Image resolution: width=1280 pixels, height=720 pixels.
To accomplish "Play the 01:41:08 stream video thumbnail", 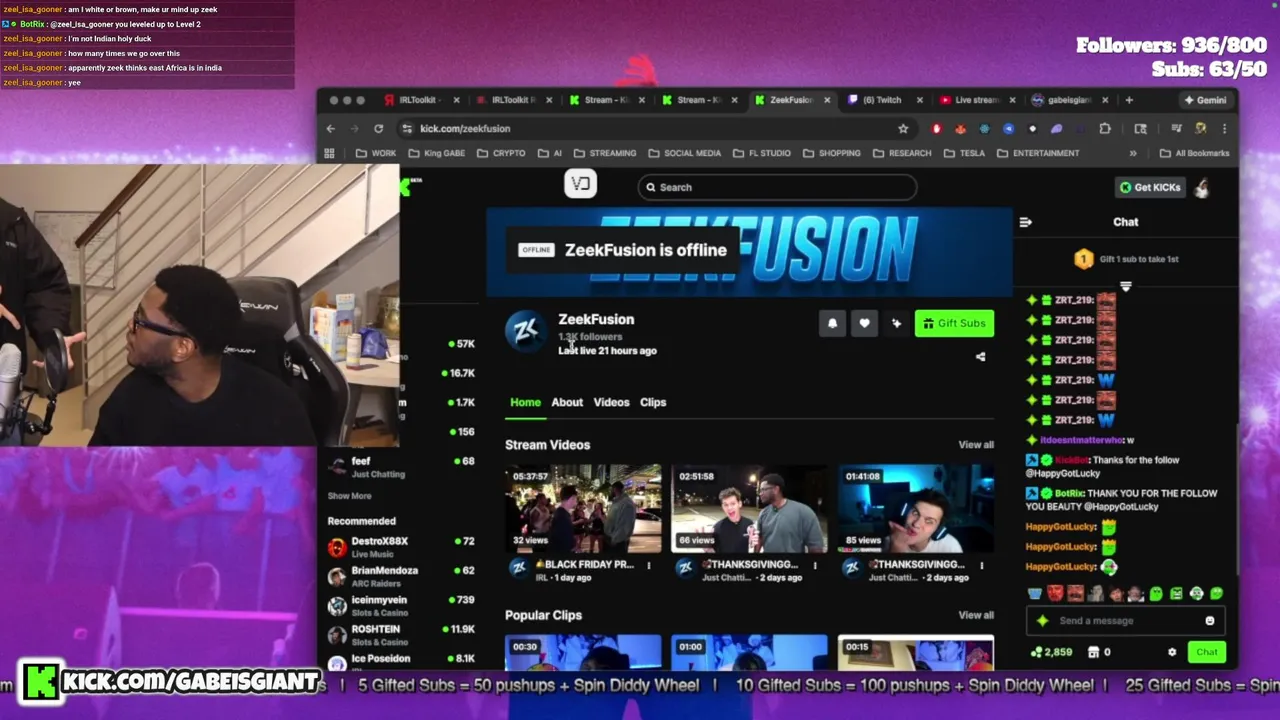I will tap(916, 508).
